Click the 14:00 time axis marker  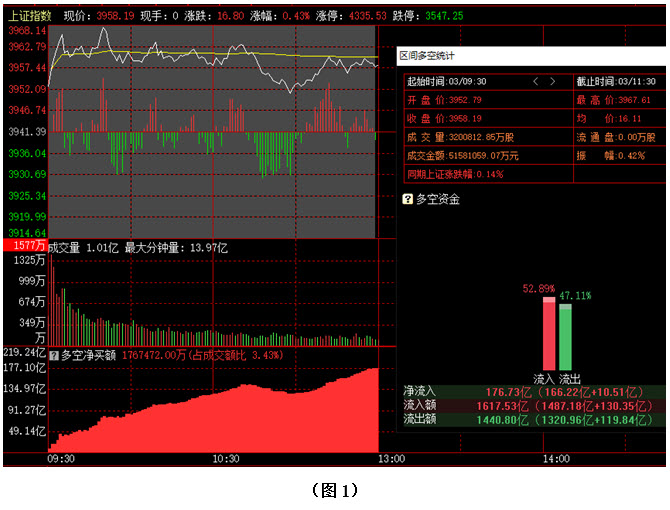point(556,459)
